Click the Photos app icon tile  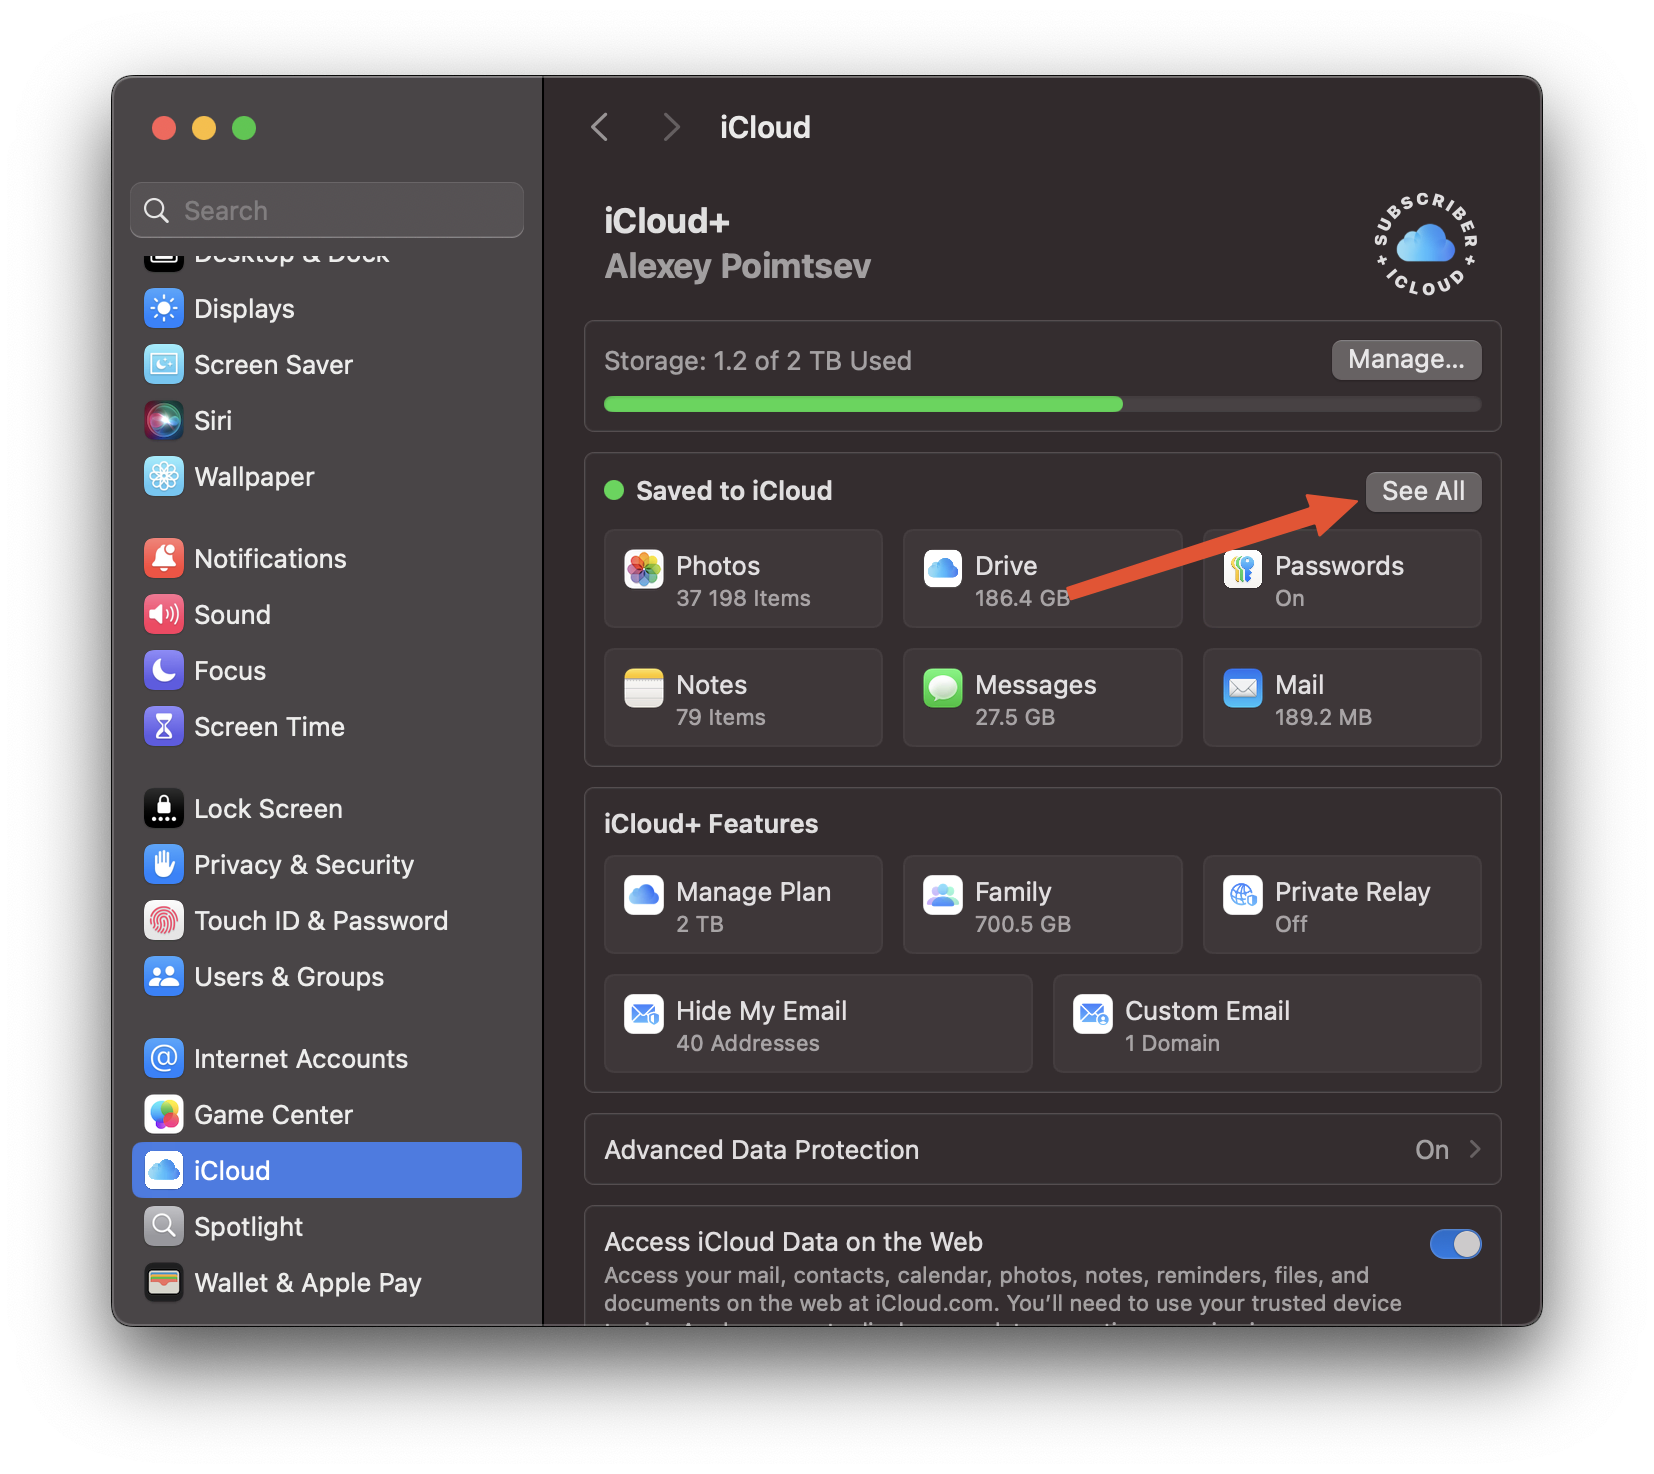(x=644, y=570)
